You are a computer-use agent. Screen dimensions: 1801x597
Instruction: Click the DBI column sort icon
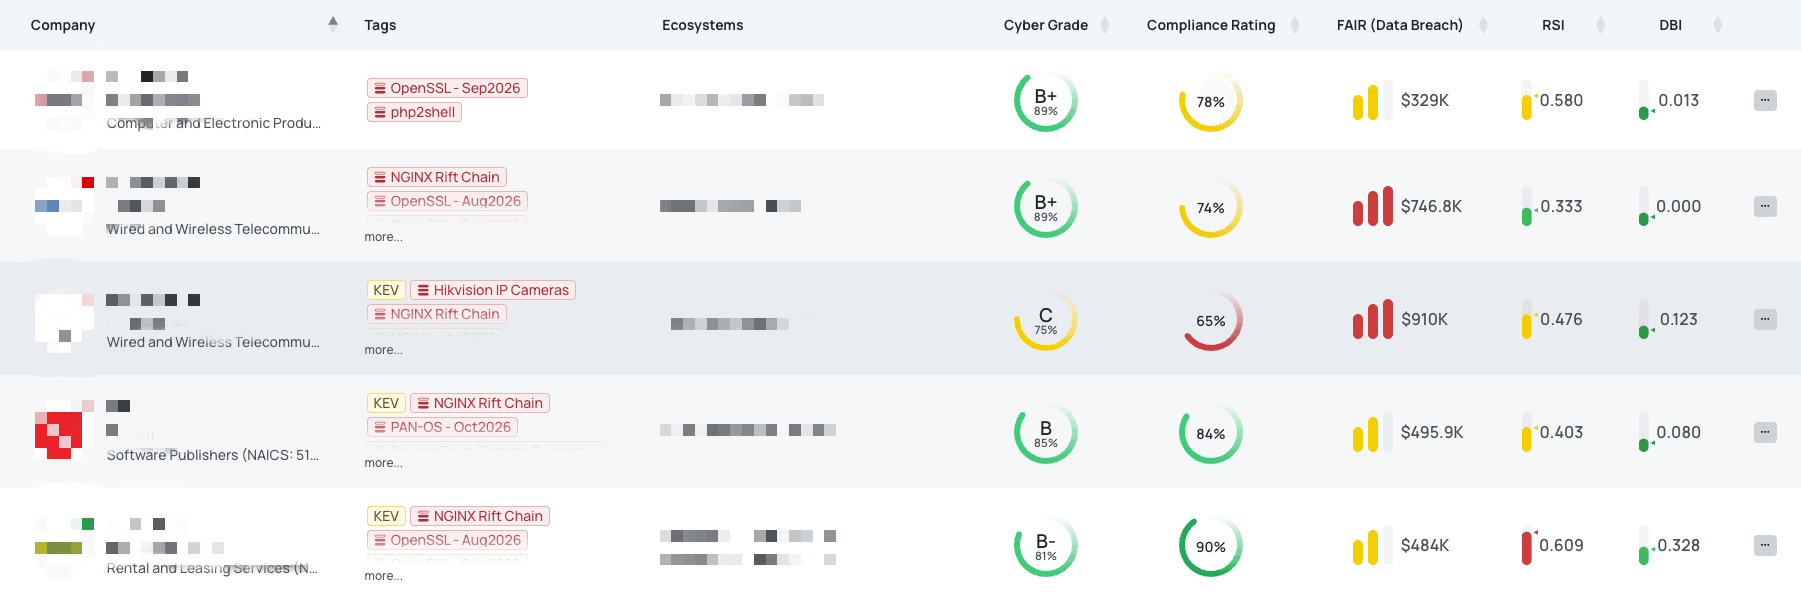pyautogui.click(x=1717, y=25)
